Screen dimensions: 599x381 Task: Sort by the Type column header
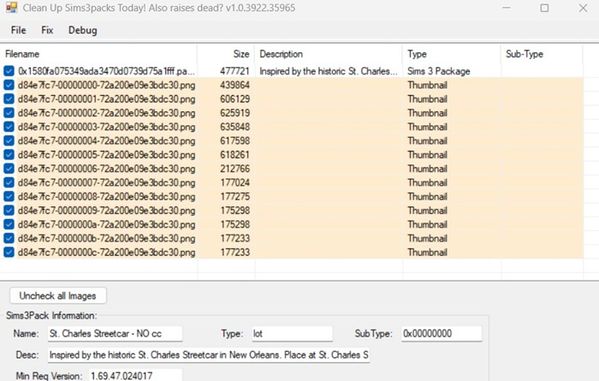coord(452,54)
